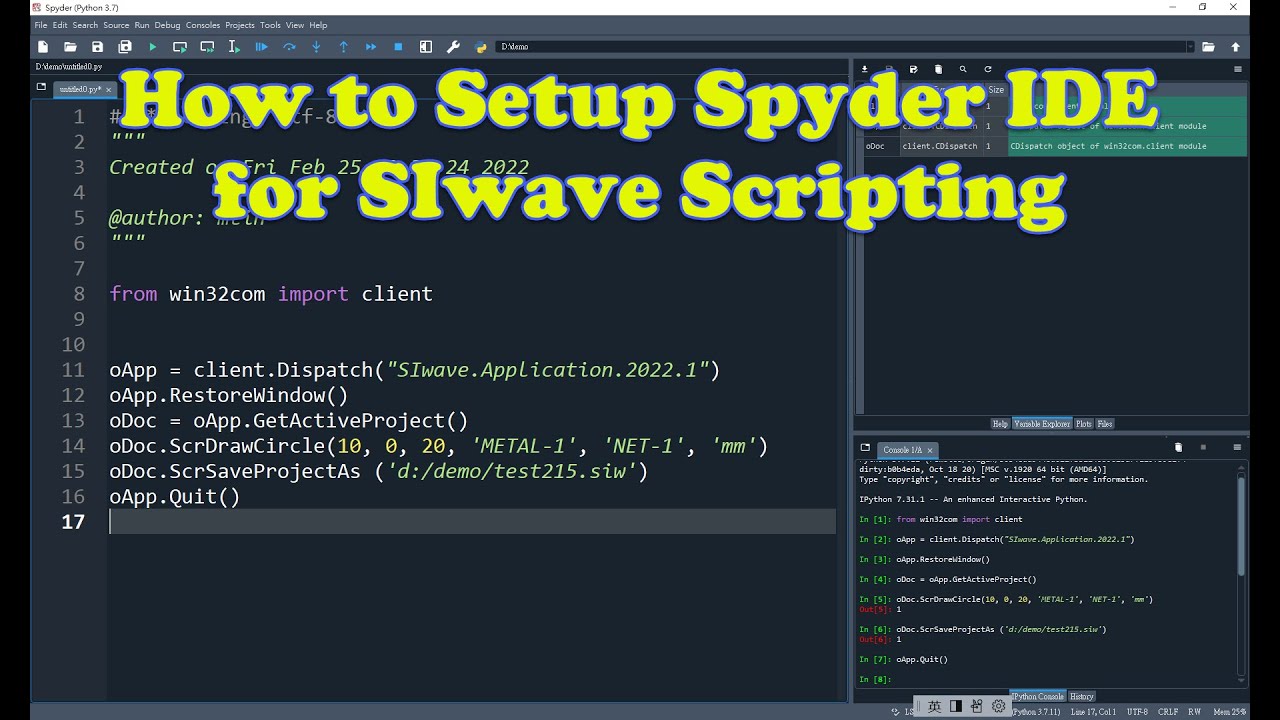Image resolution: width=1280 pixels, height=720 pixels.
Task: Open a file using the folder toolbar icon
Action: 70,47
